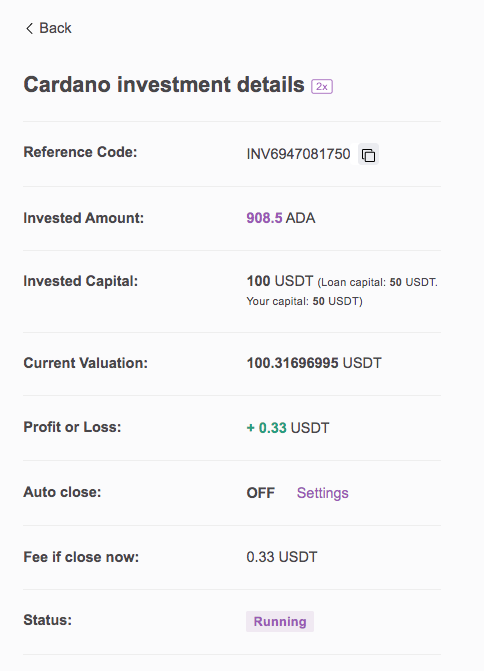Click the Loan capital 50 USDT note
484x671 pixels.
pos(378,282)
